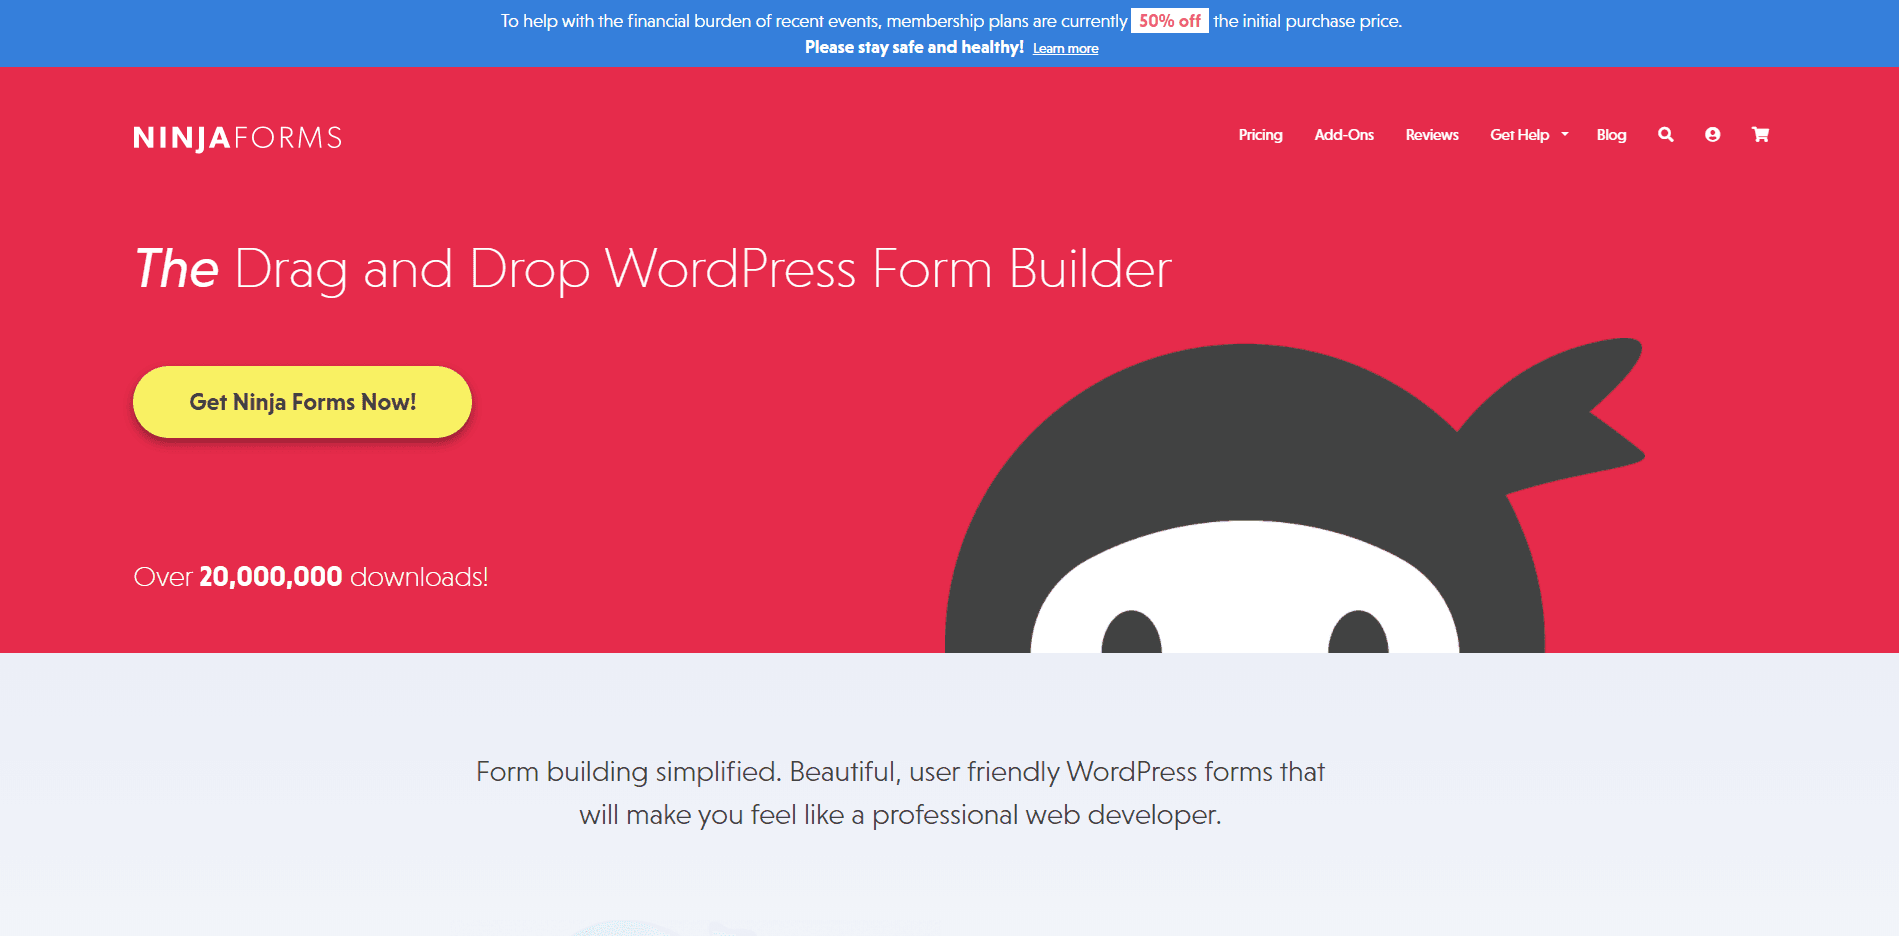Click the Ninja Forms logo
The image size is (1899, 936).
coord(238,138)
